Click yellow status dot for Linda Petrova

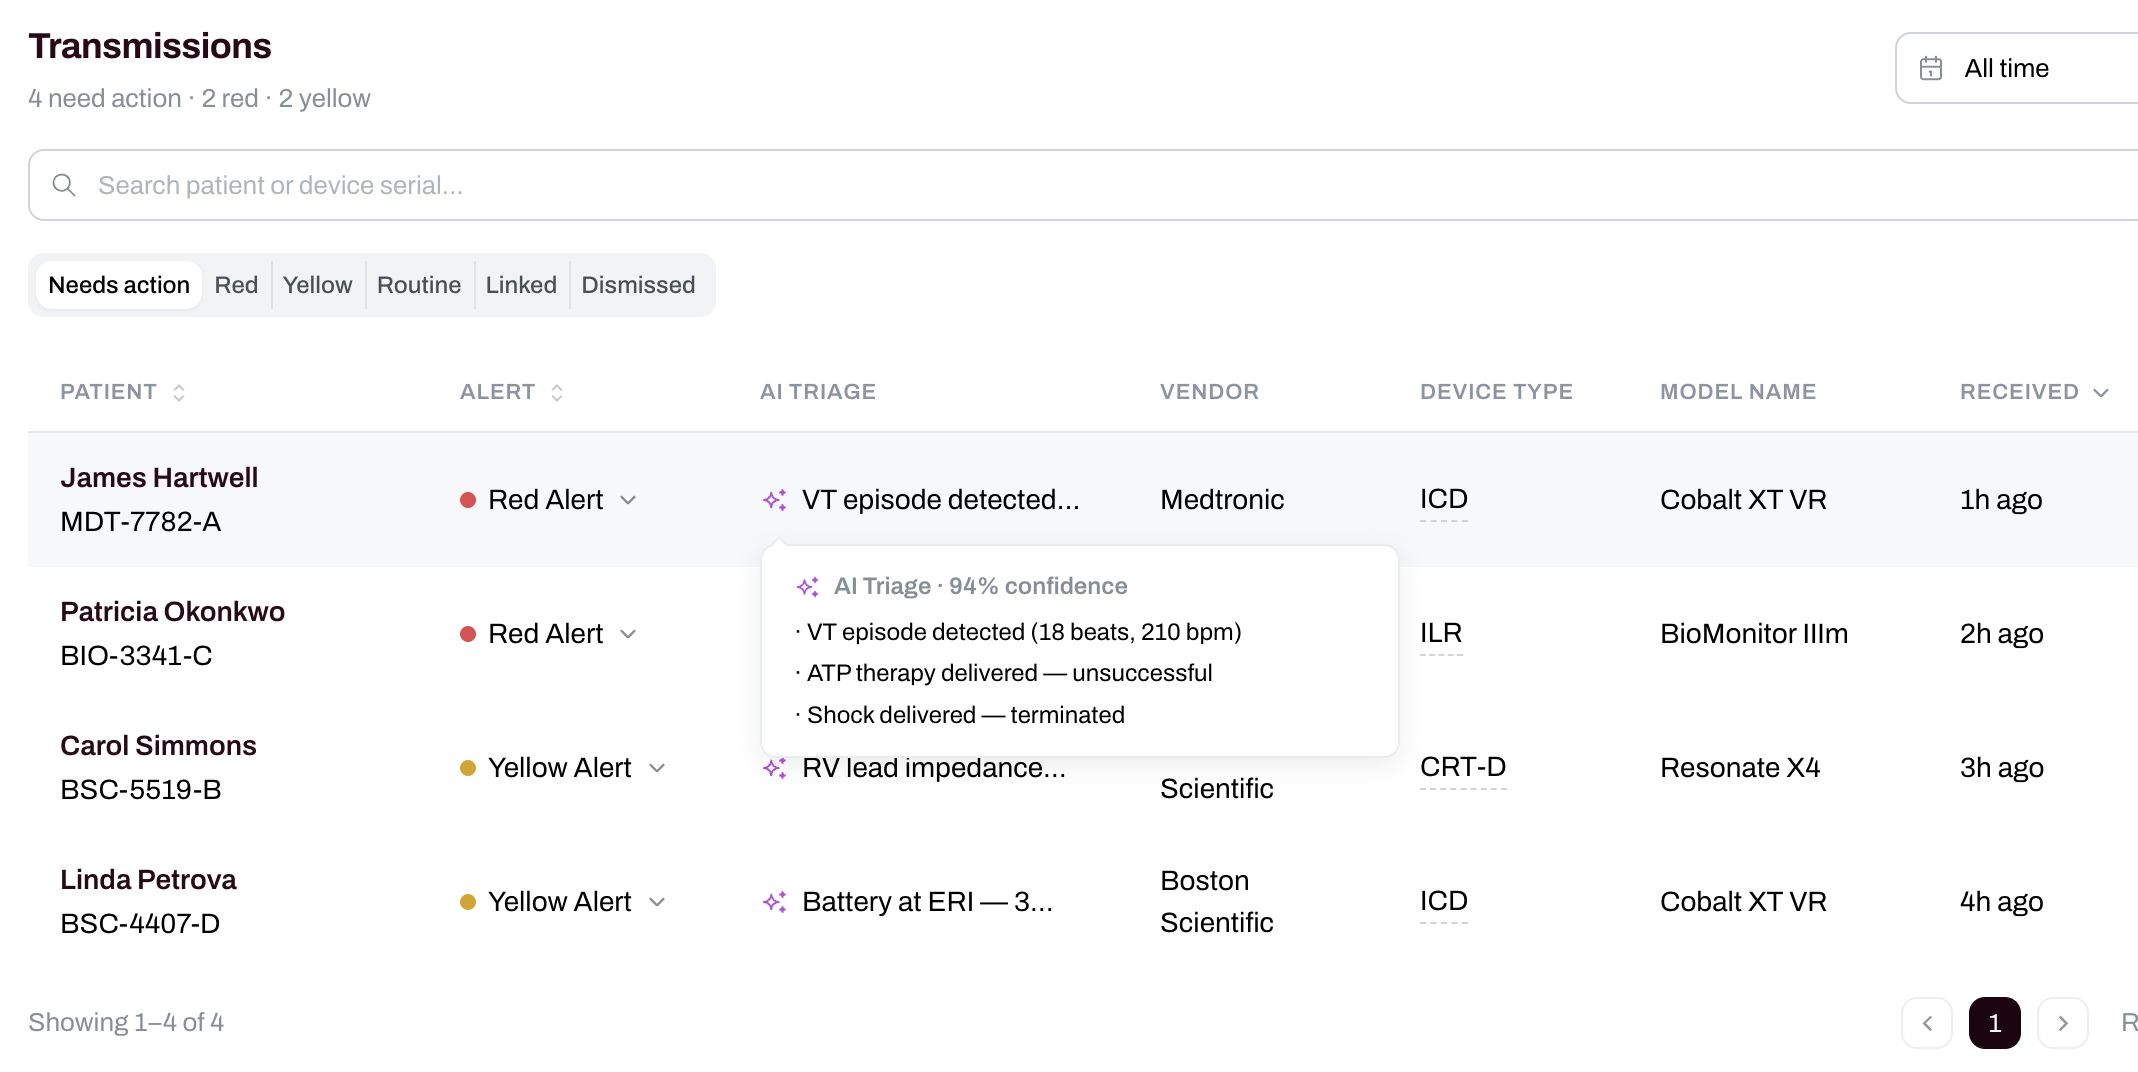[467, 902]
